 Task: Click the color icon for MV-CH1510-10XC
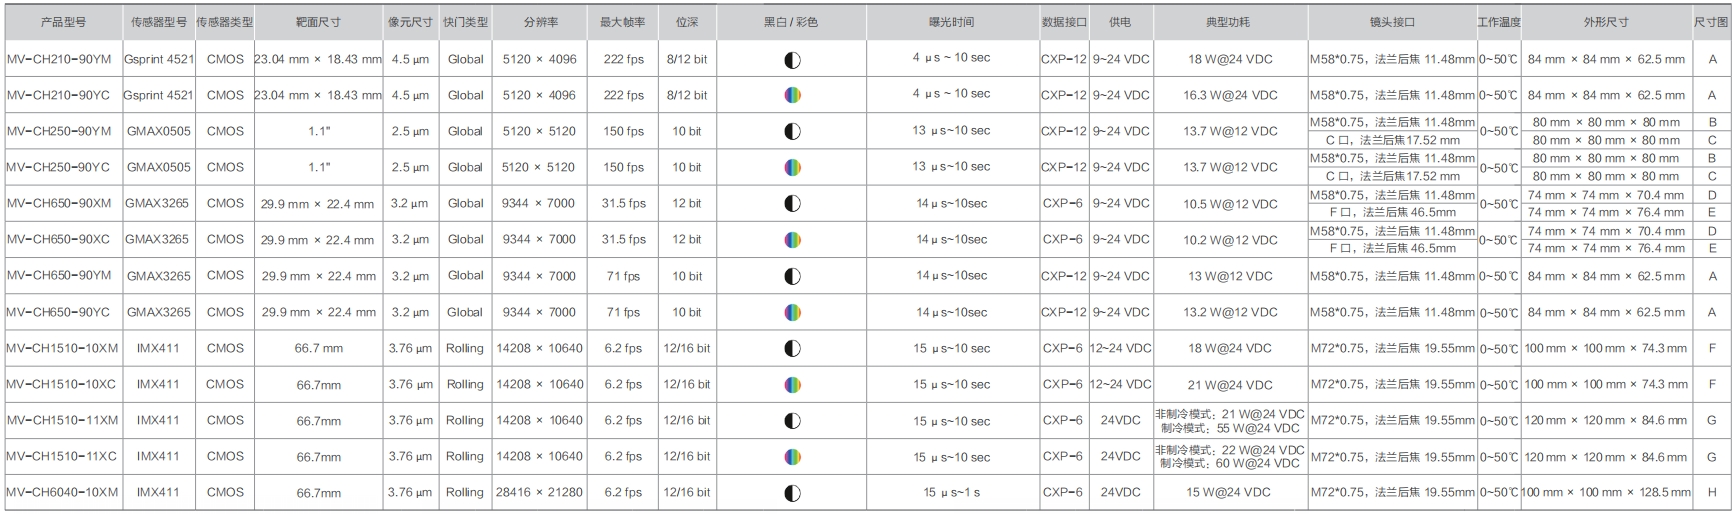(792, 385)
